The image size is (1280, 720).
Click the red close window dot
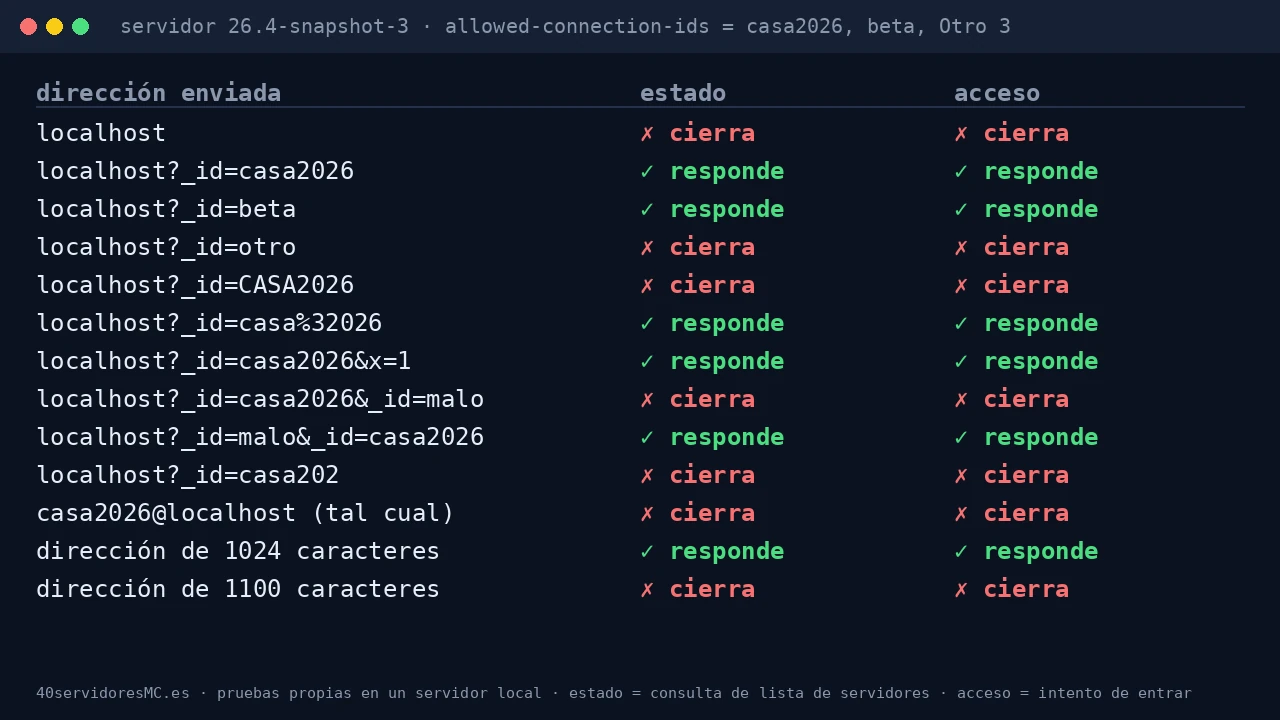point(28,27)
